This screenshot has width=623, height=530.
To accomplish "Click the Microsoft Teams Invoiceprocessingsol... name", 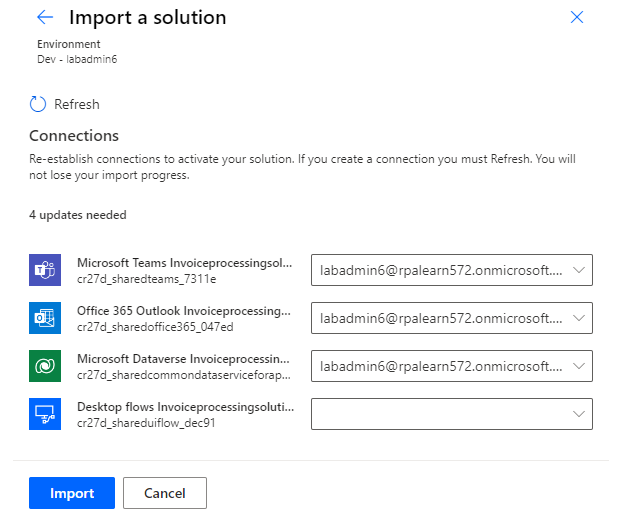I will 184,263.
